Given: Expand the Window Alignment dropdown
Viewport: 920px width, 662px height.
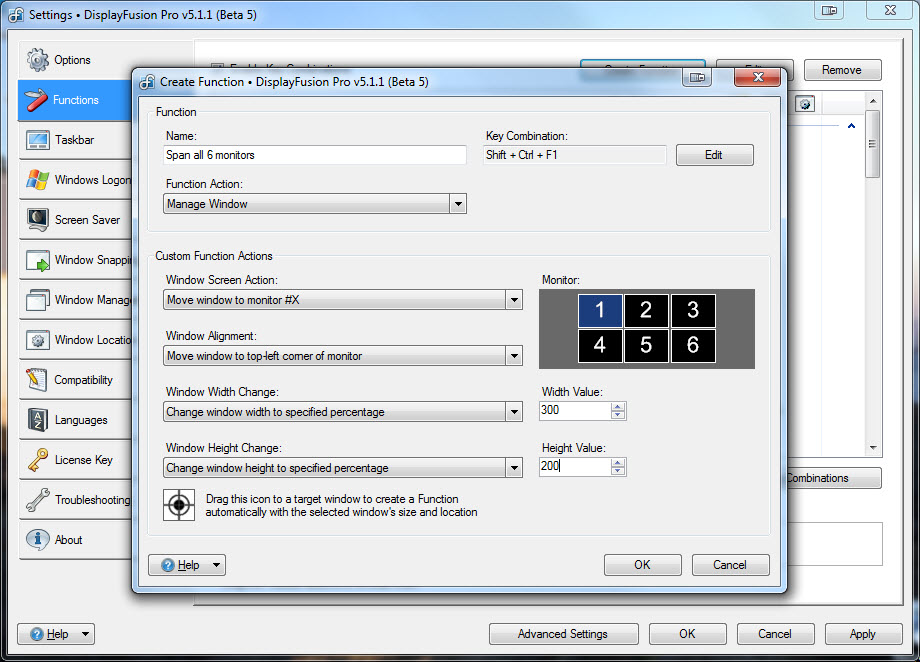Looking at the screenshot, I should [x=513, y=356].
